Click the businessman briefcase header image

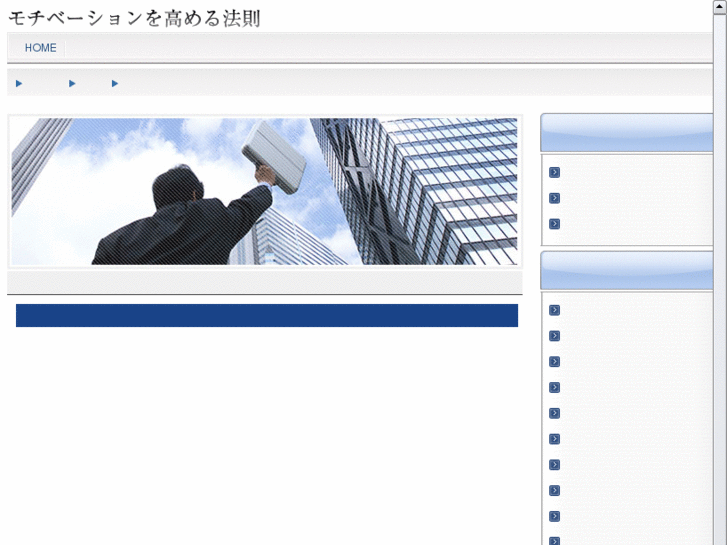(x=265, y=192)
